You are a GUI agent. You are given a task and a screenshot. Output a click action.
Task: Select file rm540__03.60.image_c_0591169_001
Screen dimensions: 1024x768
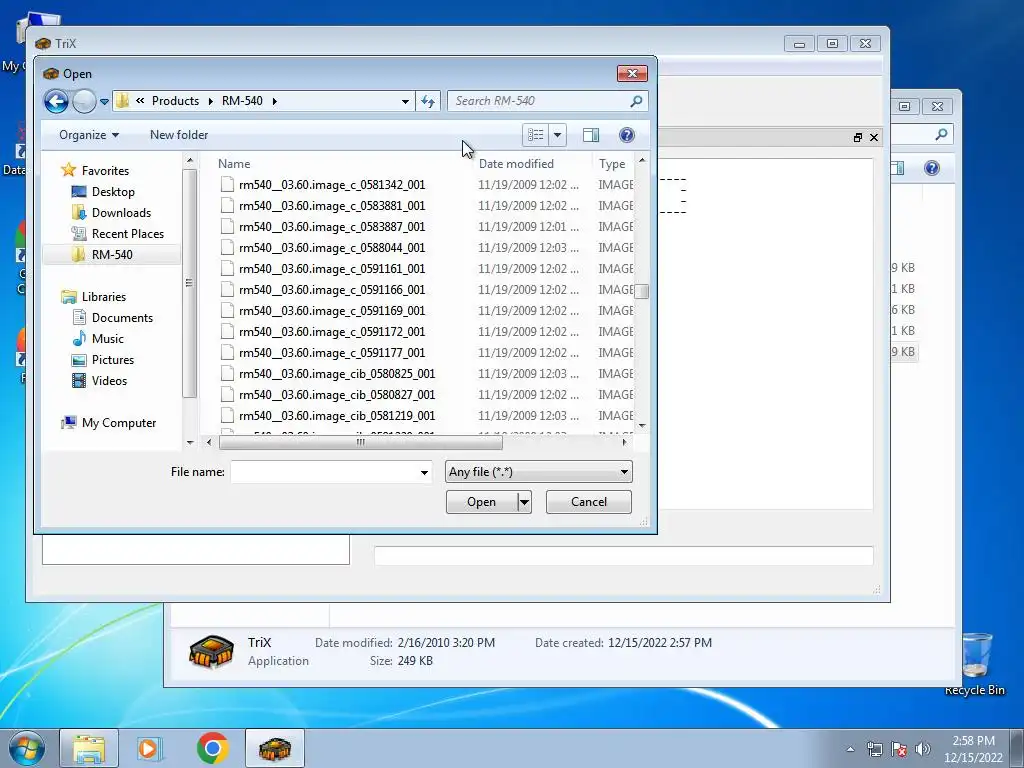pyautogui.click(x=332, y=311)
